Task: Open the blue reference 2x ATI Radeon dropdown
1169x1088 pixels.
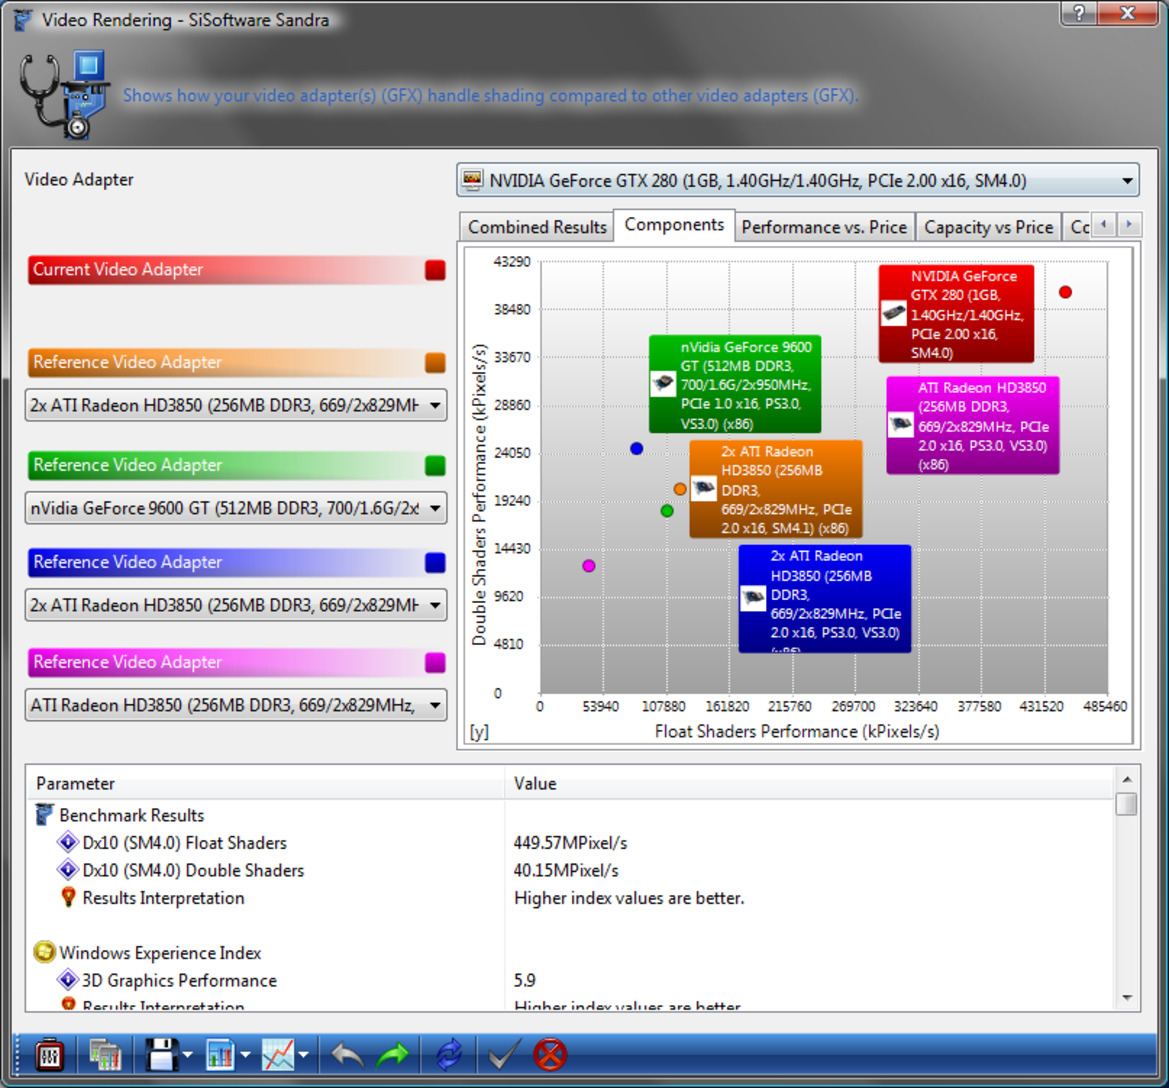Action: click(236, 605)
